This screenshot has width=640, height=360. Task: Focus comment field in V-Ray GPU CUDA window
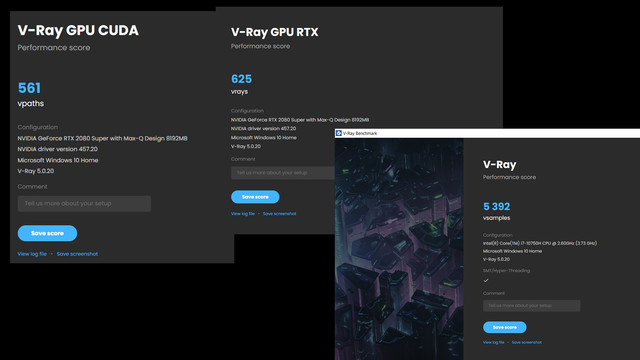(x=84, y=204)
